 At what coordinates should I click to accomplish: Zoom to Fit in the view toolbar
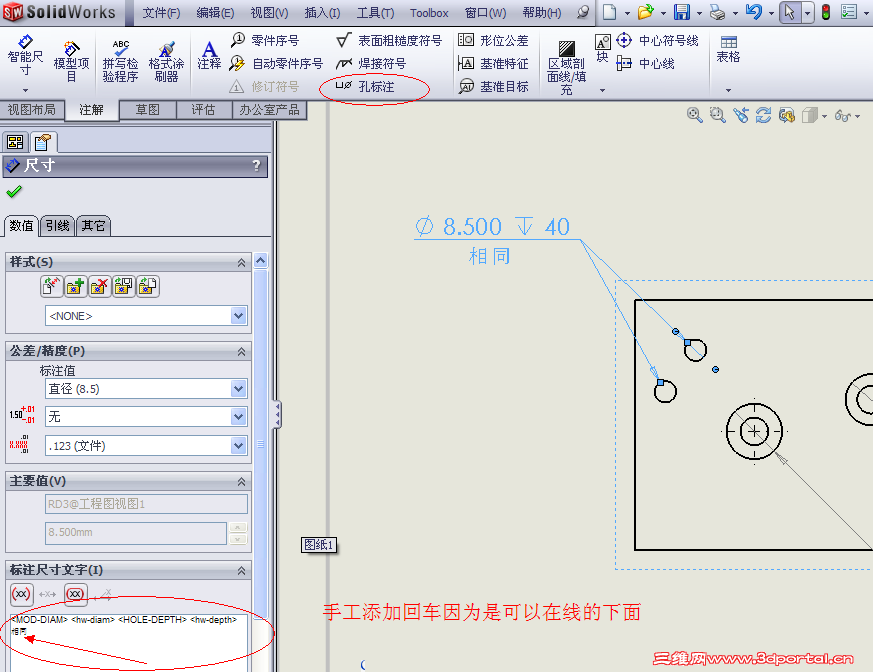tap(694, 115)
